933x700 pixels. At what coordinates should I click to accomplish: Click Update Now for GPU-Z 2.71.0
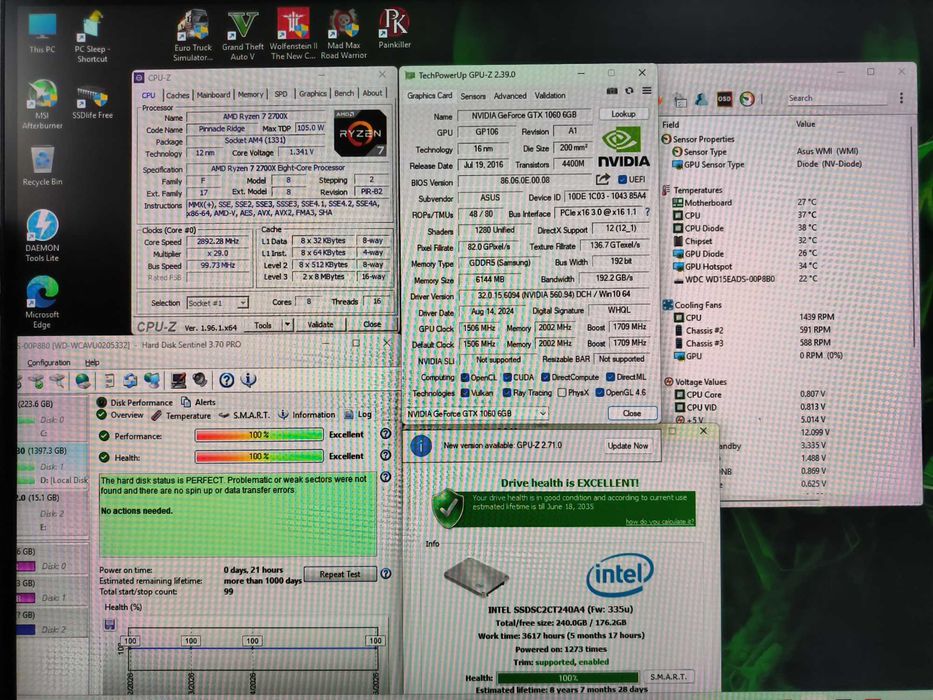[x=627, y=446]
